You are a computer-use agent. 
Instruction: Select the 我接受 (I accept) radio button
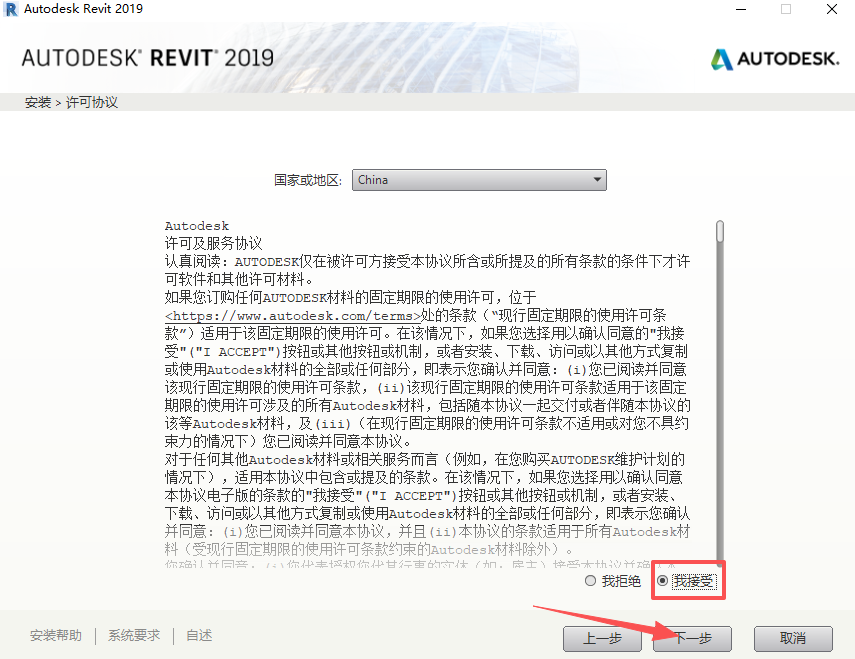[663, 581]
